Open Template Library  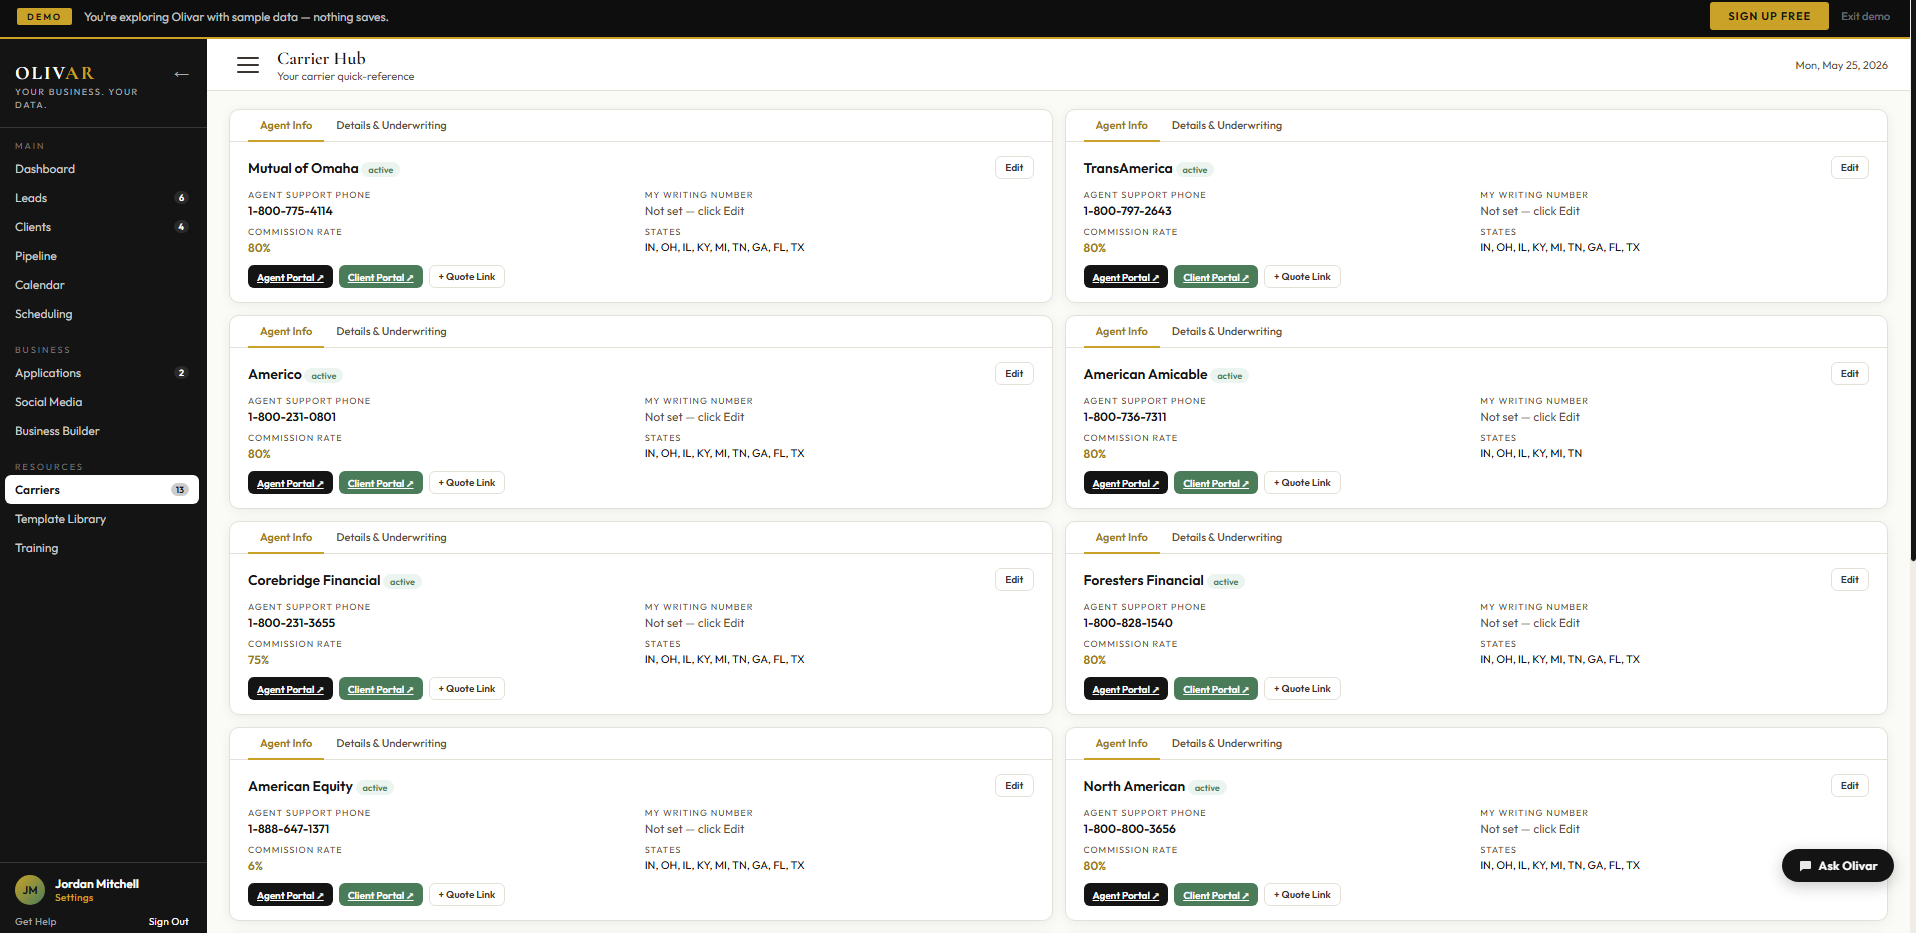(x=100, y=519)
